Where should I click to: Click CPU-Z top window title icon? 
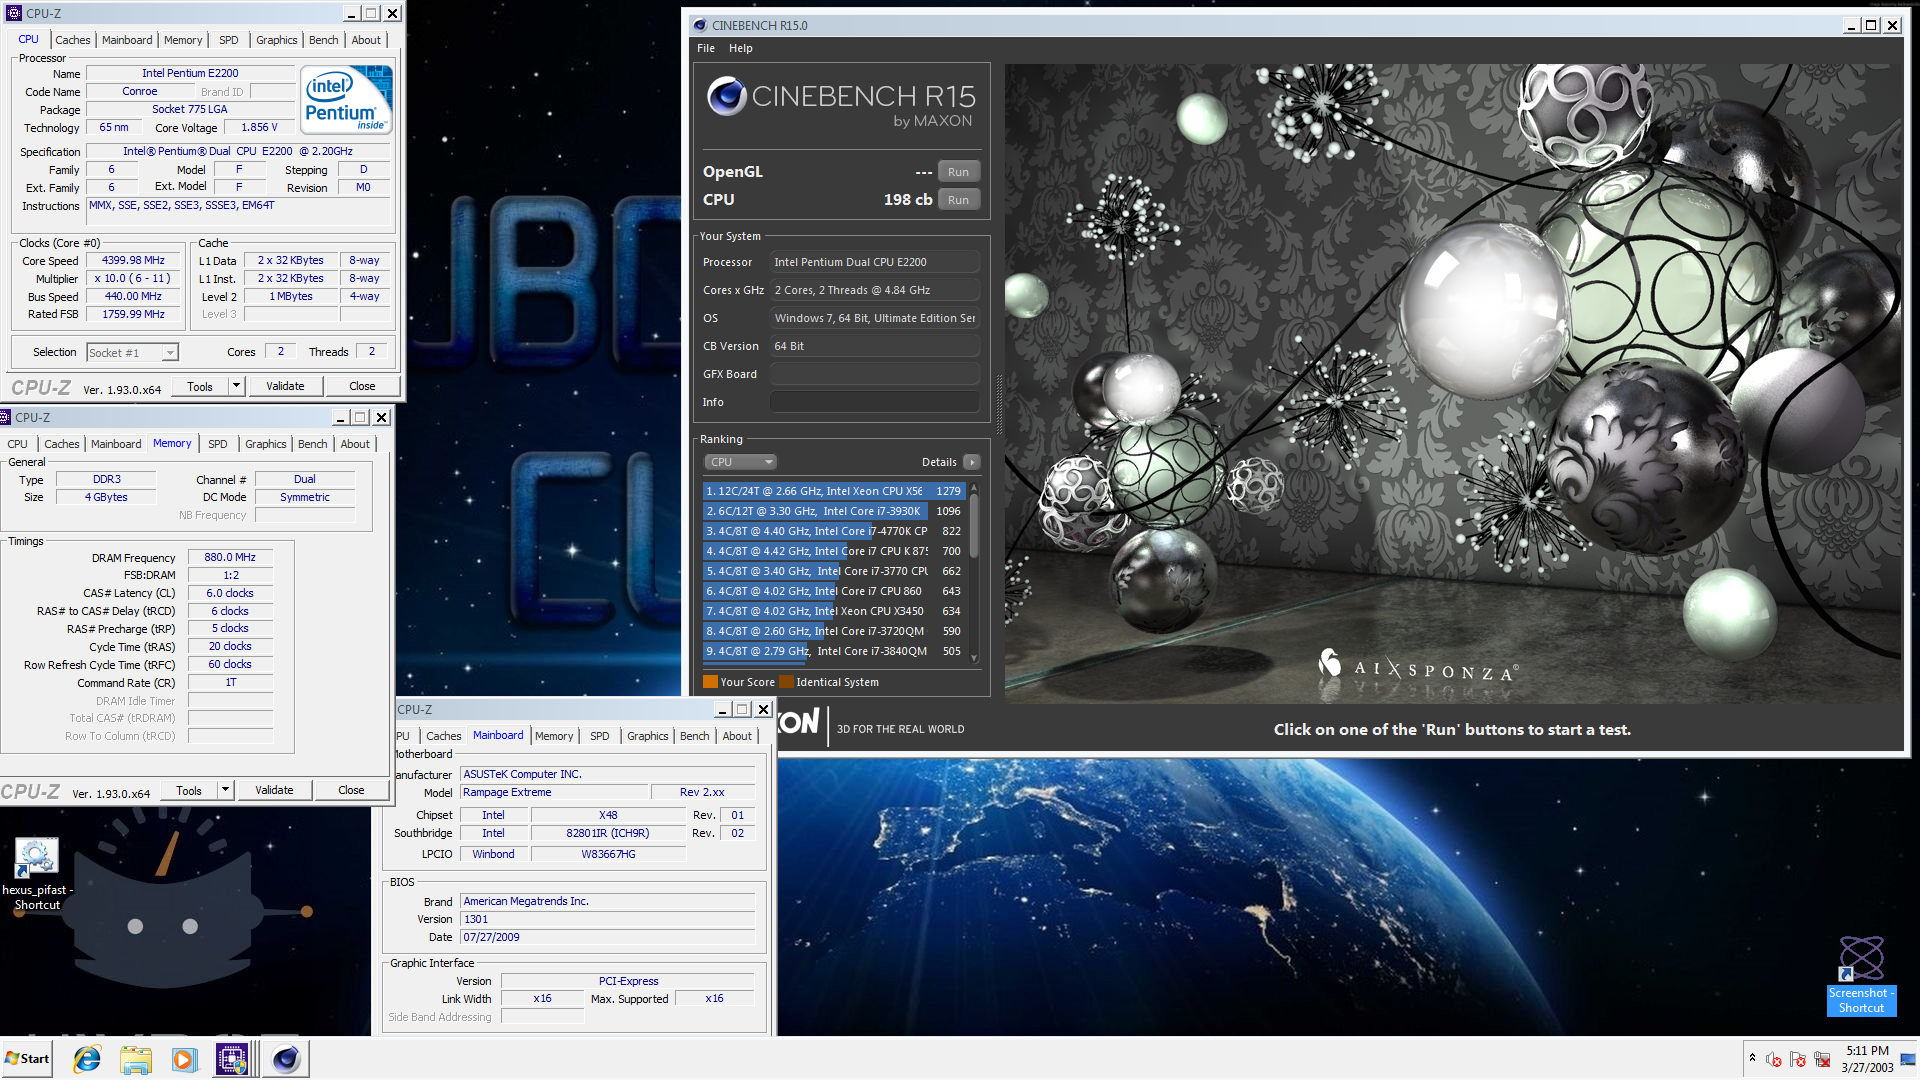click(x=13, y=13)
